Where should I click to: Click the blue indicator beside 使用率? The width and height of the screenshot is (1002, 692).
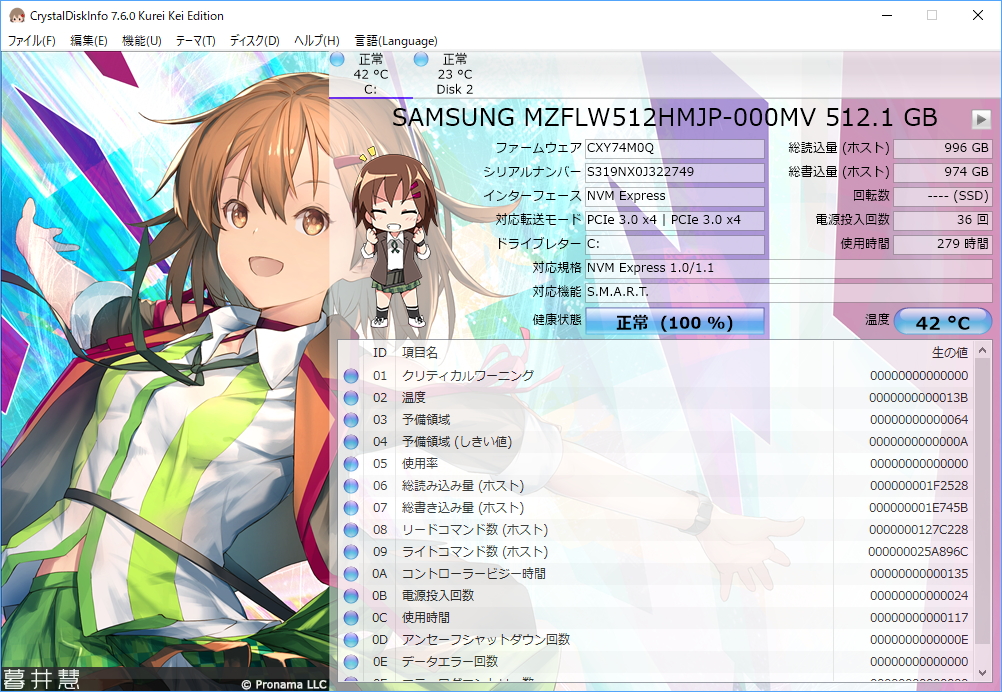352,463
